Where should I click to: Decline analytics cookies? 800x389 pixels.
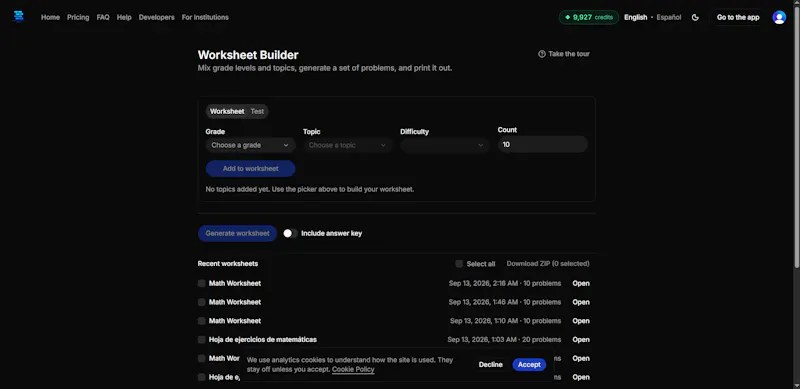click(490, 364)
